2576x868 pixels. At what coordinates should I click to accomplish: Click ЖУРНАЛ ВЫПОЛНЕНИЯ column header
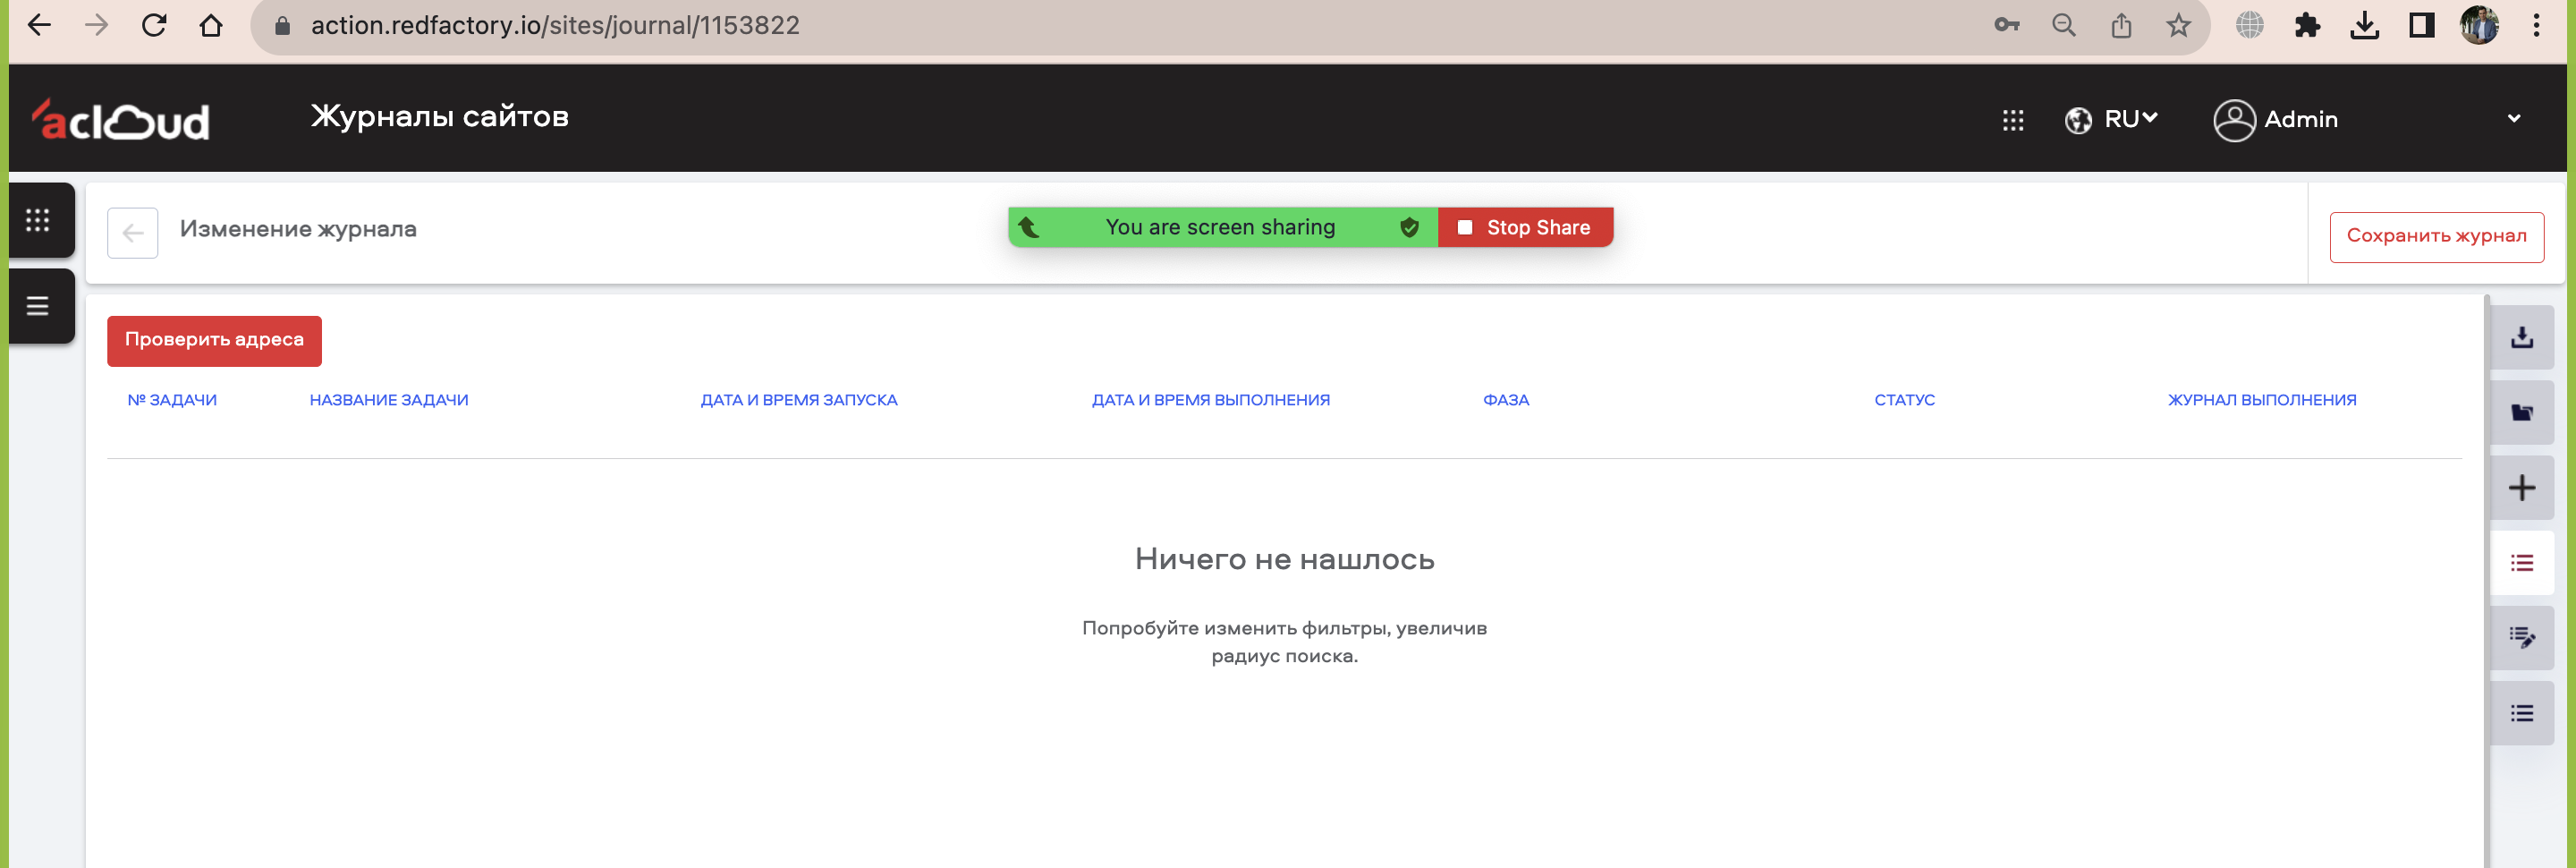coord(2262,400)
